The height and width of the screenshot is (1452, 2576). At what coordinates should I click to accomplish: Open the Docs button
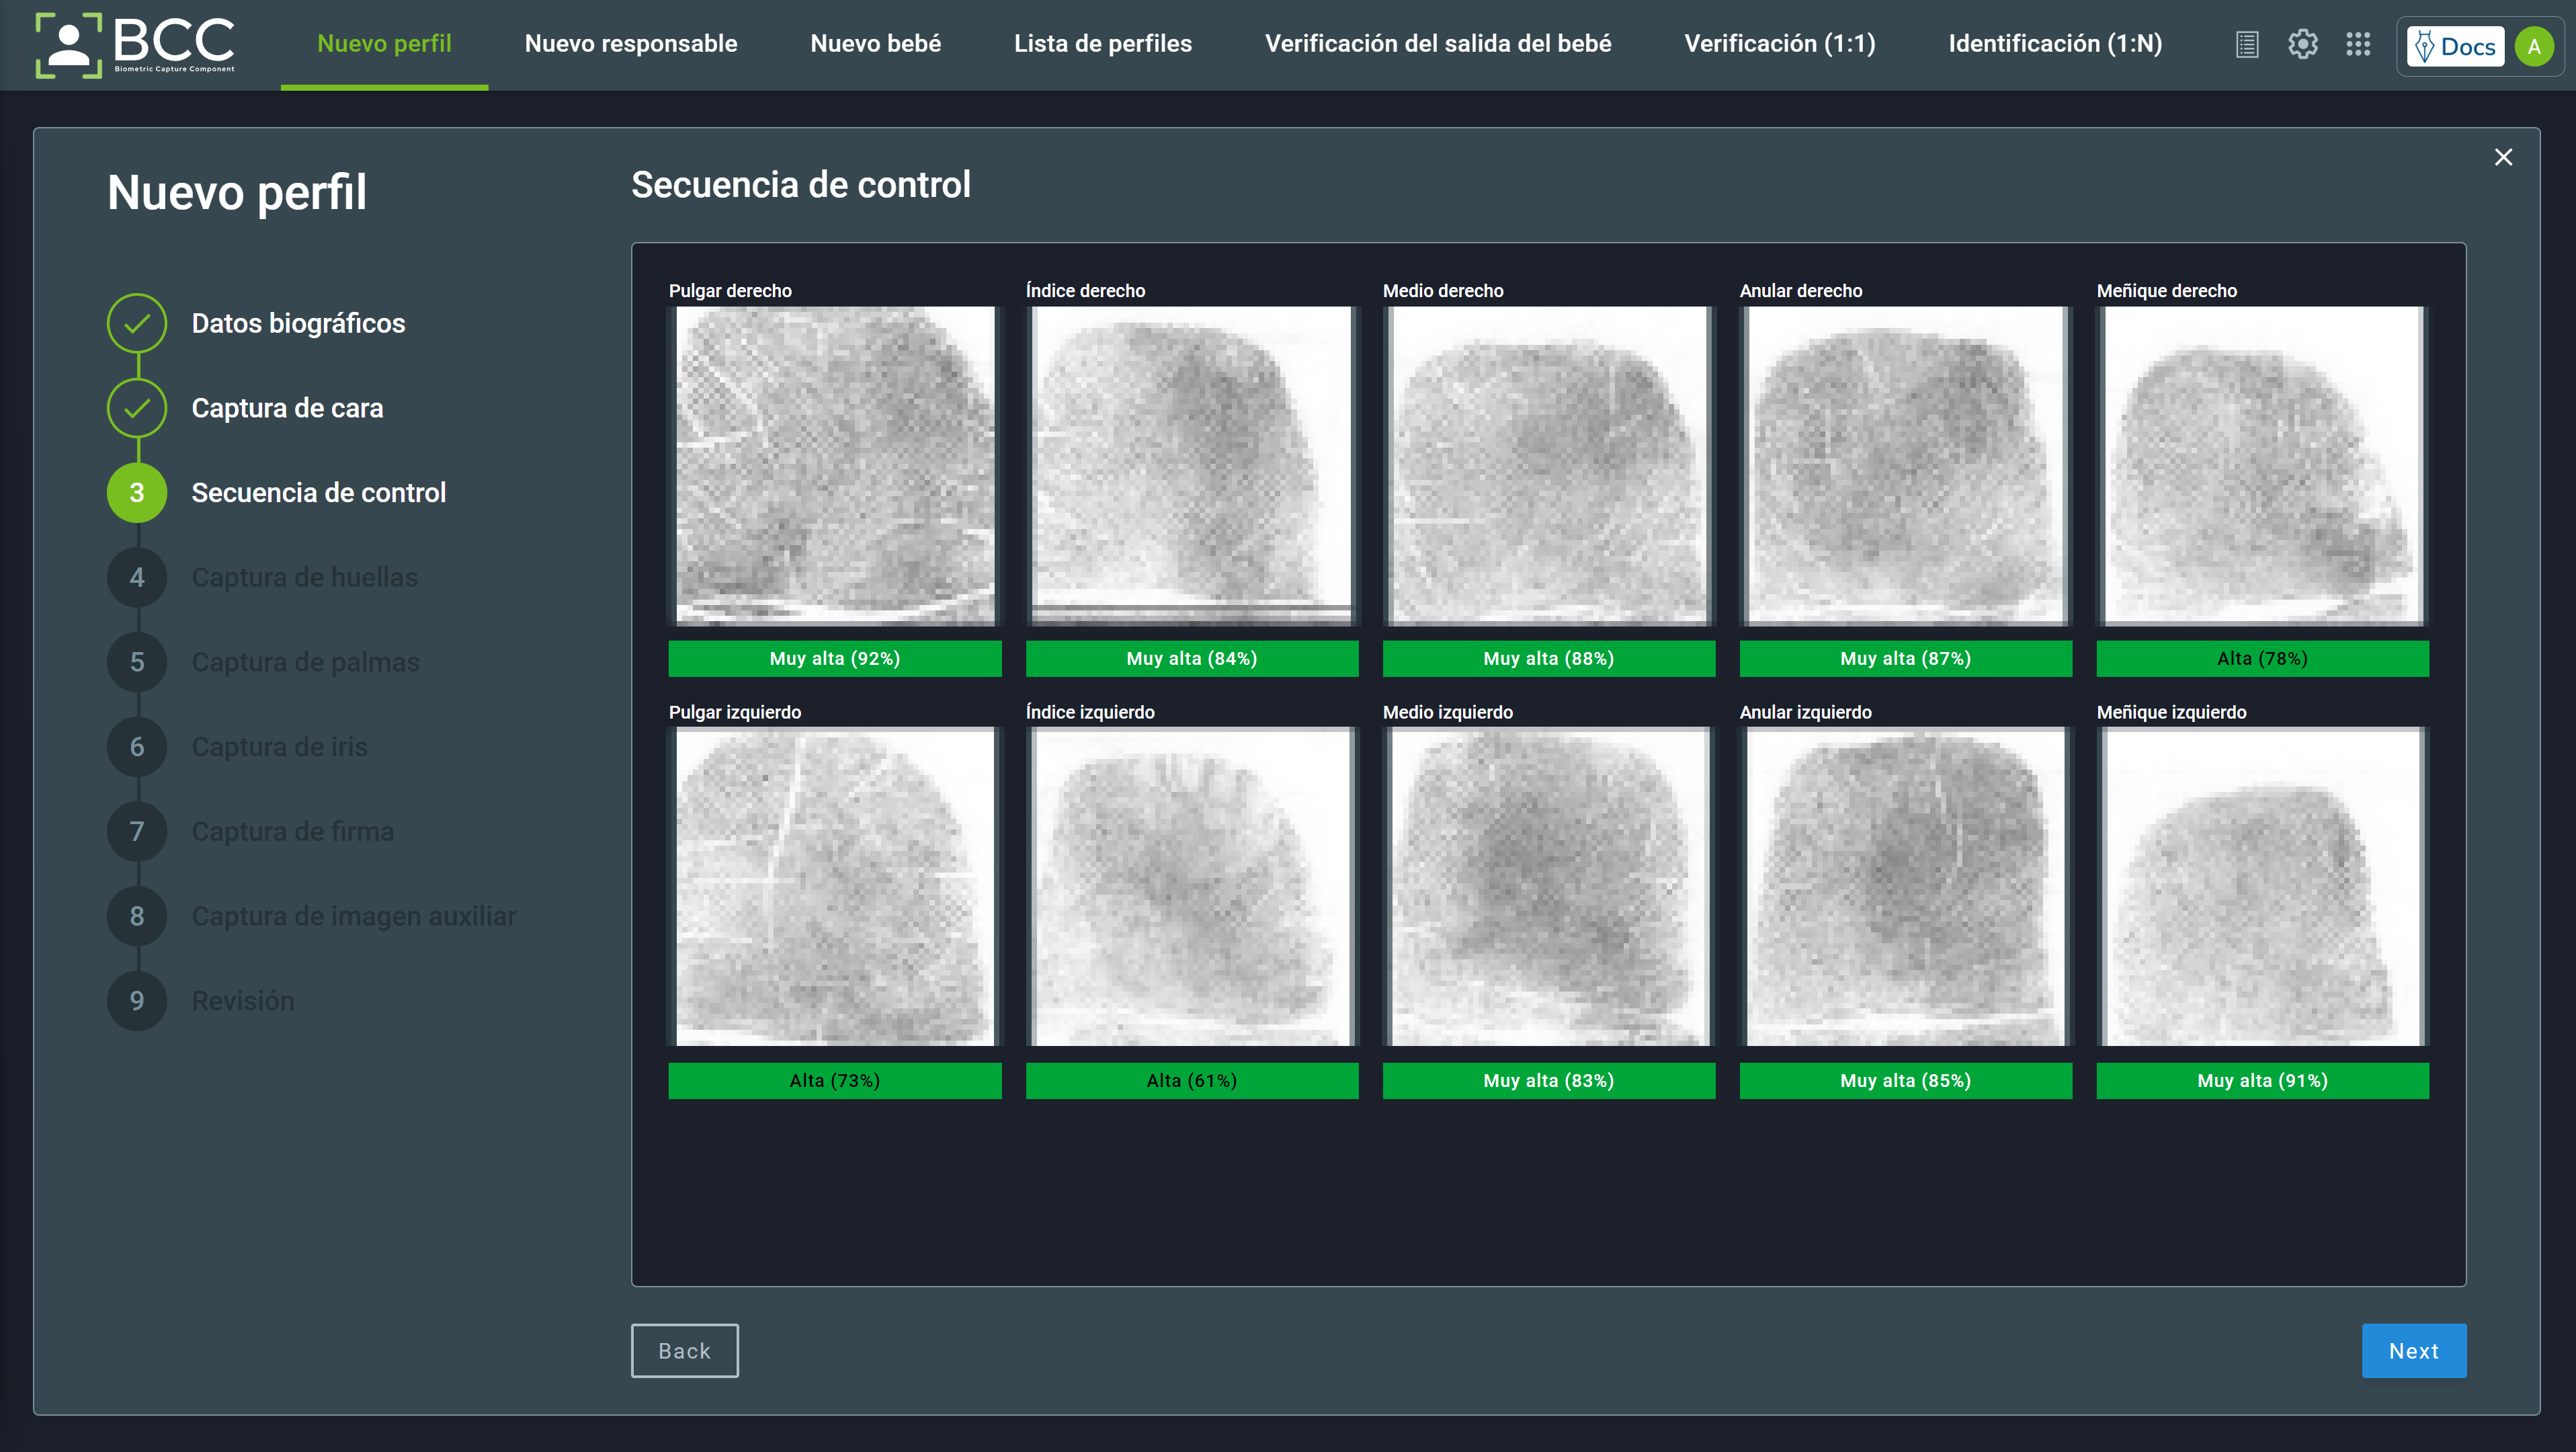tap(2455, 46)
